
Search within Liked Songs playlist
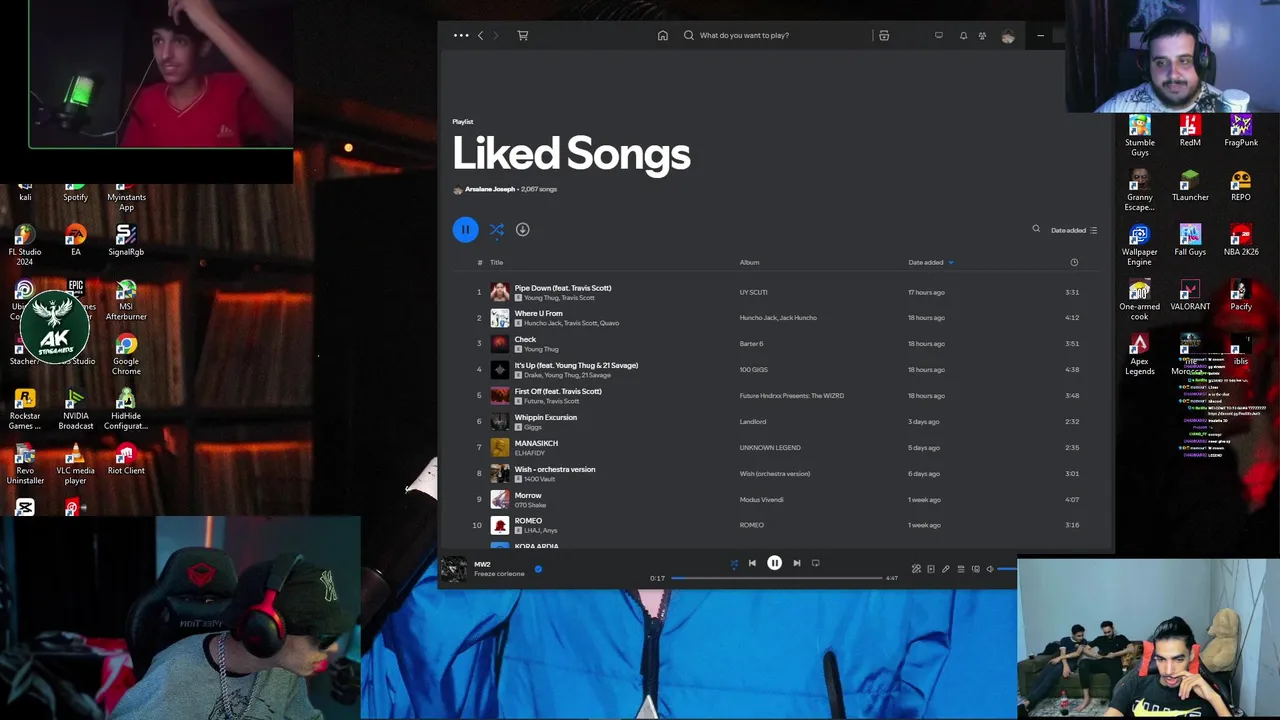tap(1036, 229)
